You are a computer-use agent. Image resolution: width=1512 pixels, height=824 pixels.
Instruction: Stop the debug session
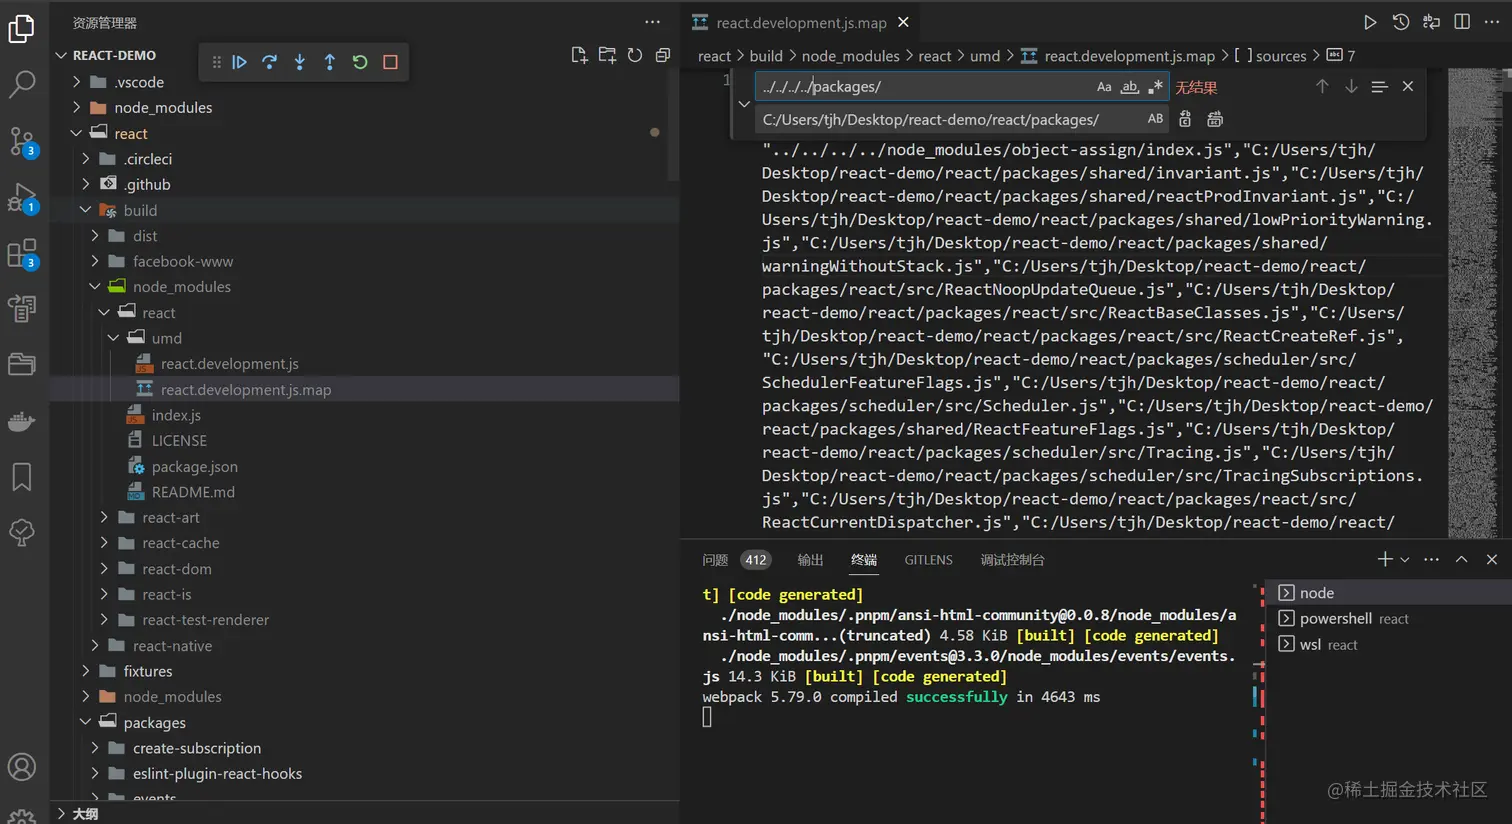point(390,62)
